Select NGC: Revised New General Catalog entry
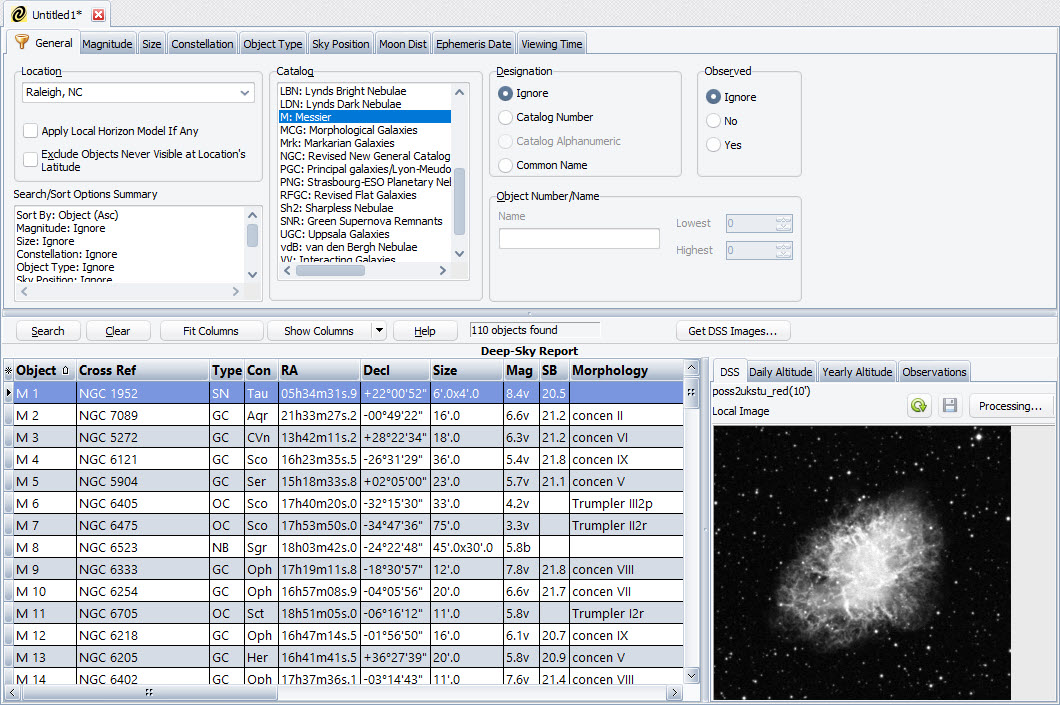 coord(364,156)
